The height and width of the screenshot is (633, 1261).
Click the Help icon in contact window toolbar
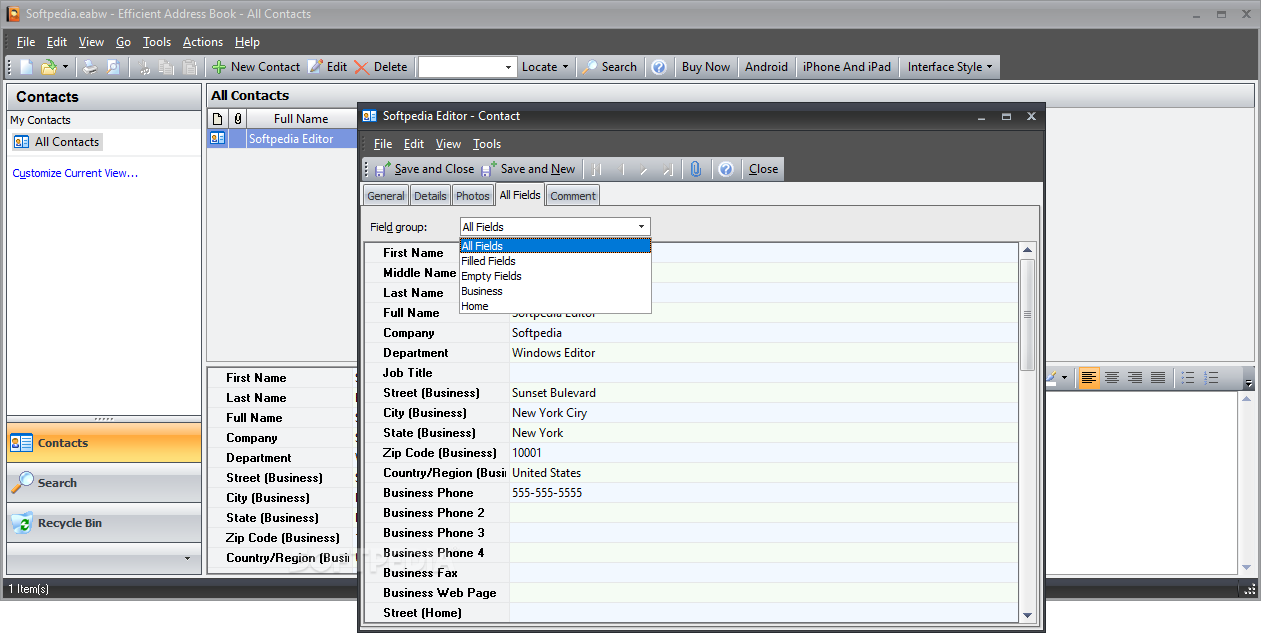(727, 169)
